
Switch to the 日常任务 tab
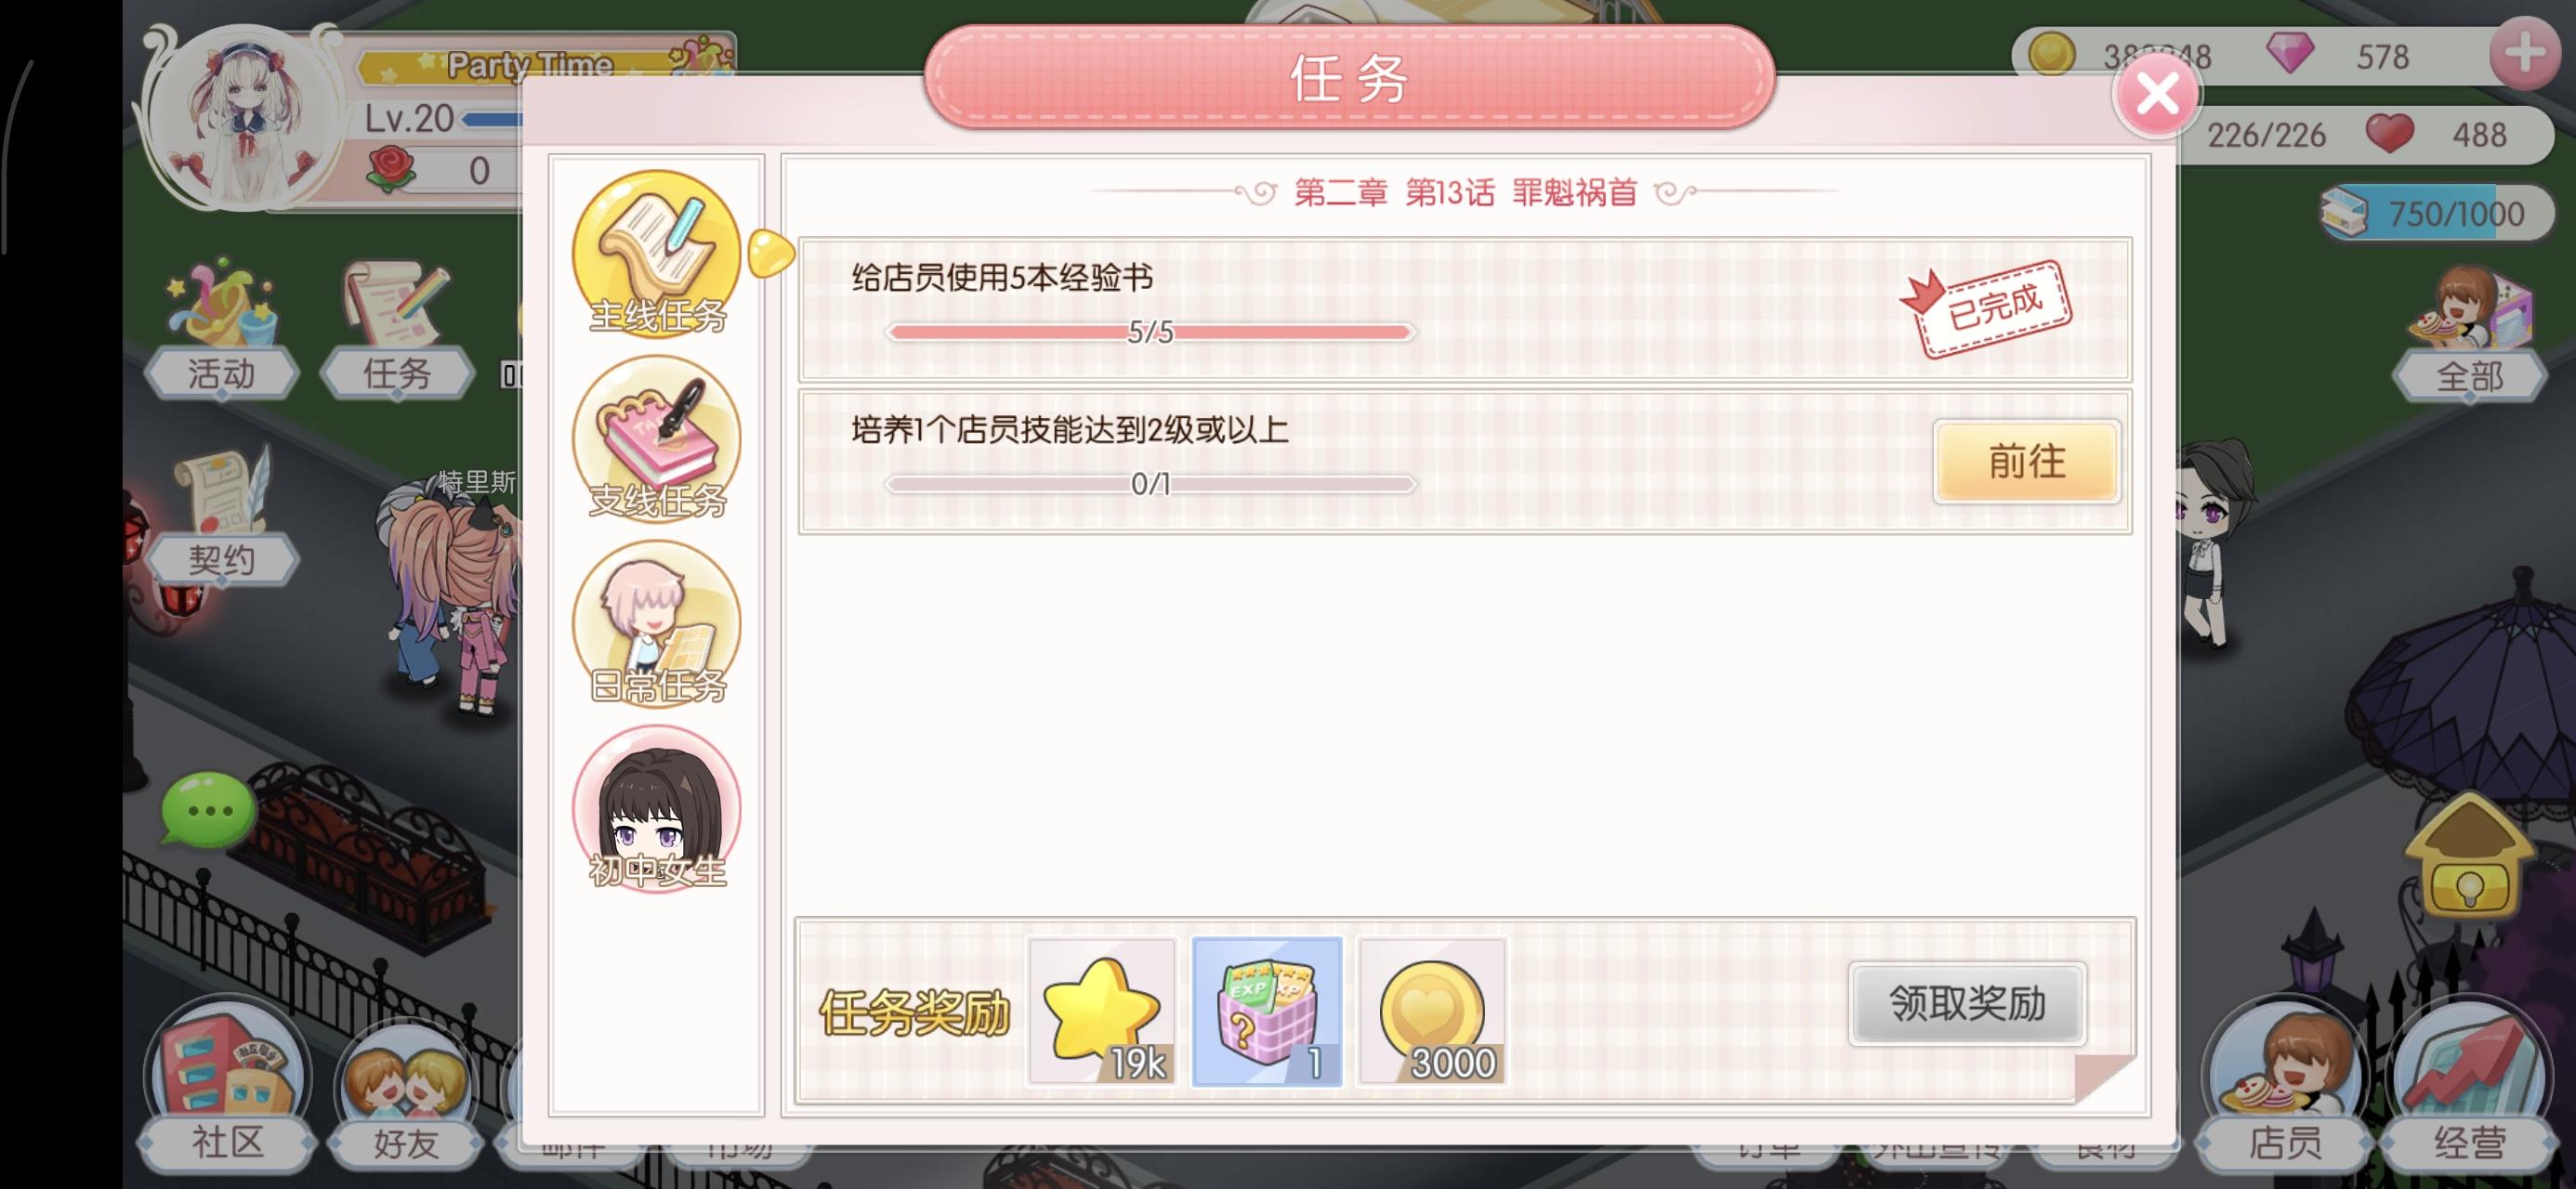point(657,624)
